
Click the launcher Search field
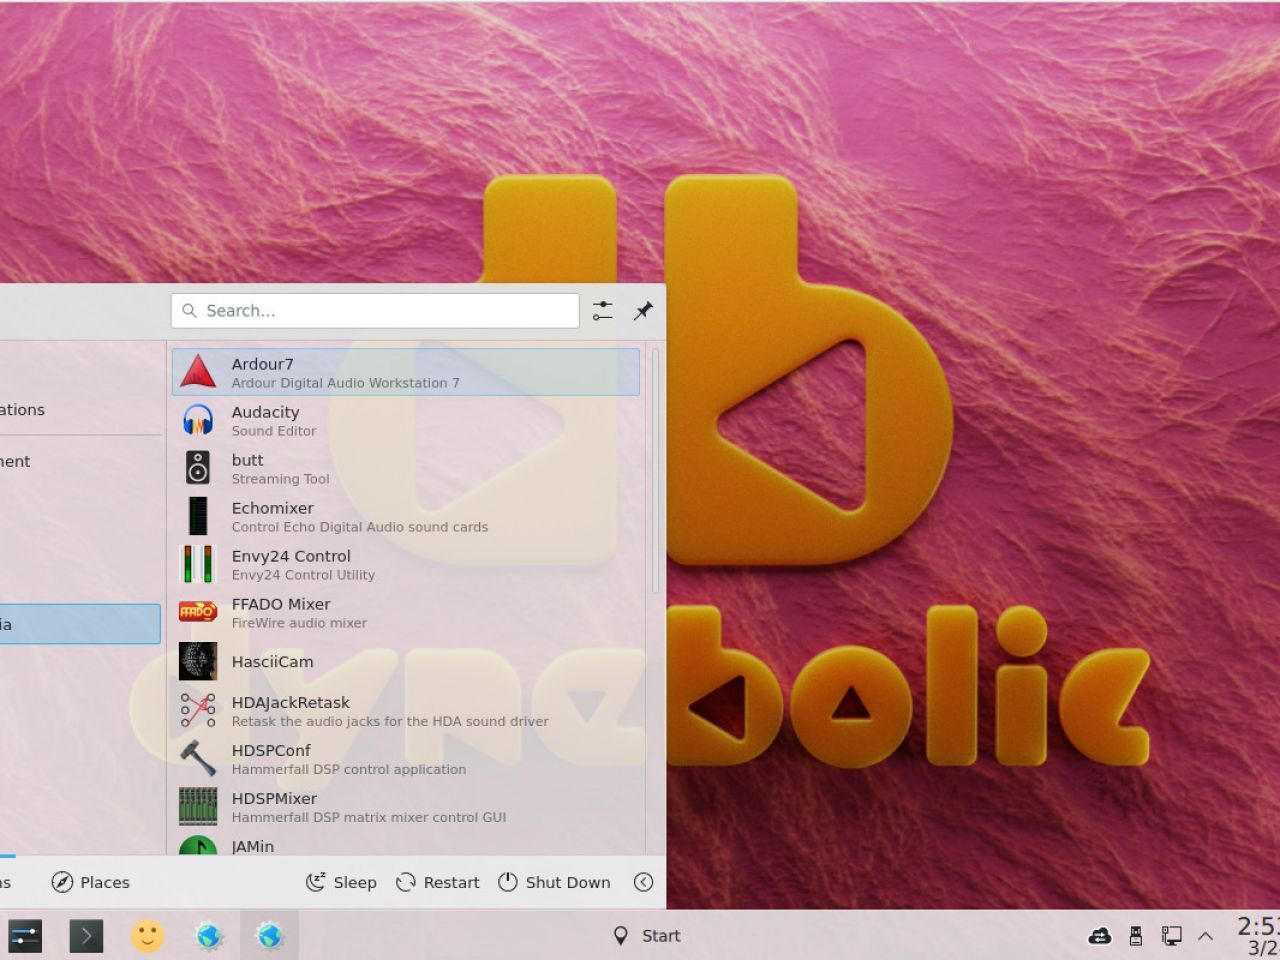pos(375,311)
